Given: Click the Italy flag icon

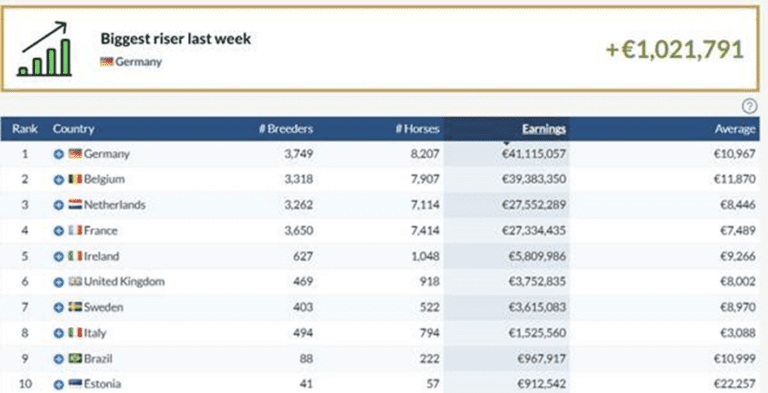Looking at the screenshot, I should click(75, 333).
